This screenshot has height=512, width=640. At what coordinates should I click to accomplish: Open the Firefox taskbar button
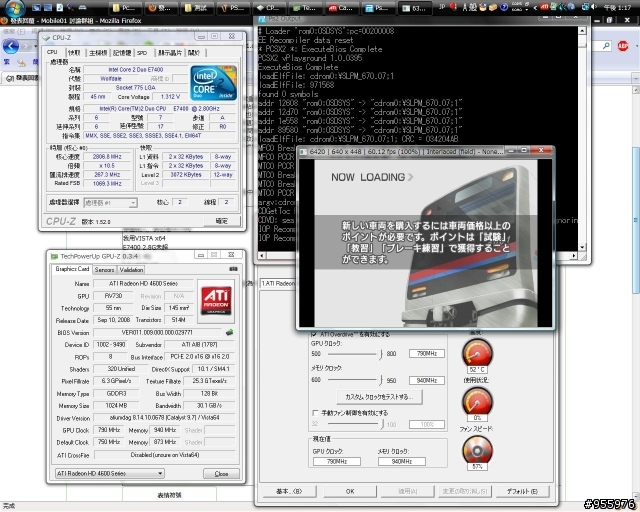coord(160,8)
